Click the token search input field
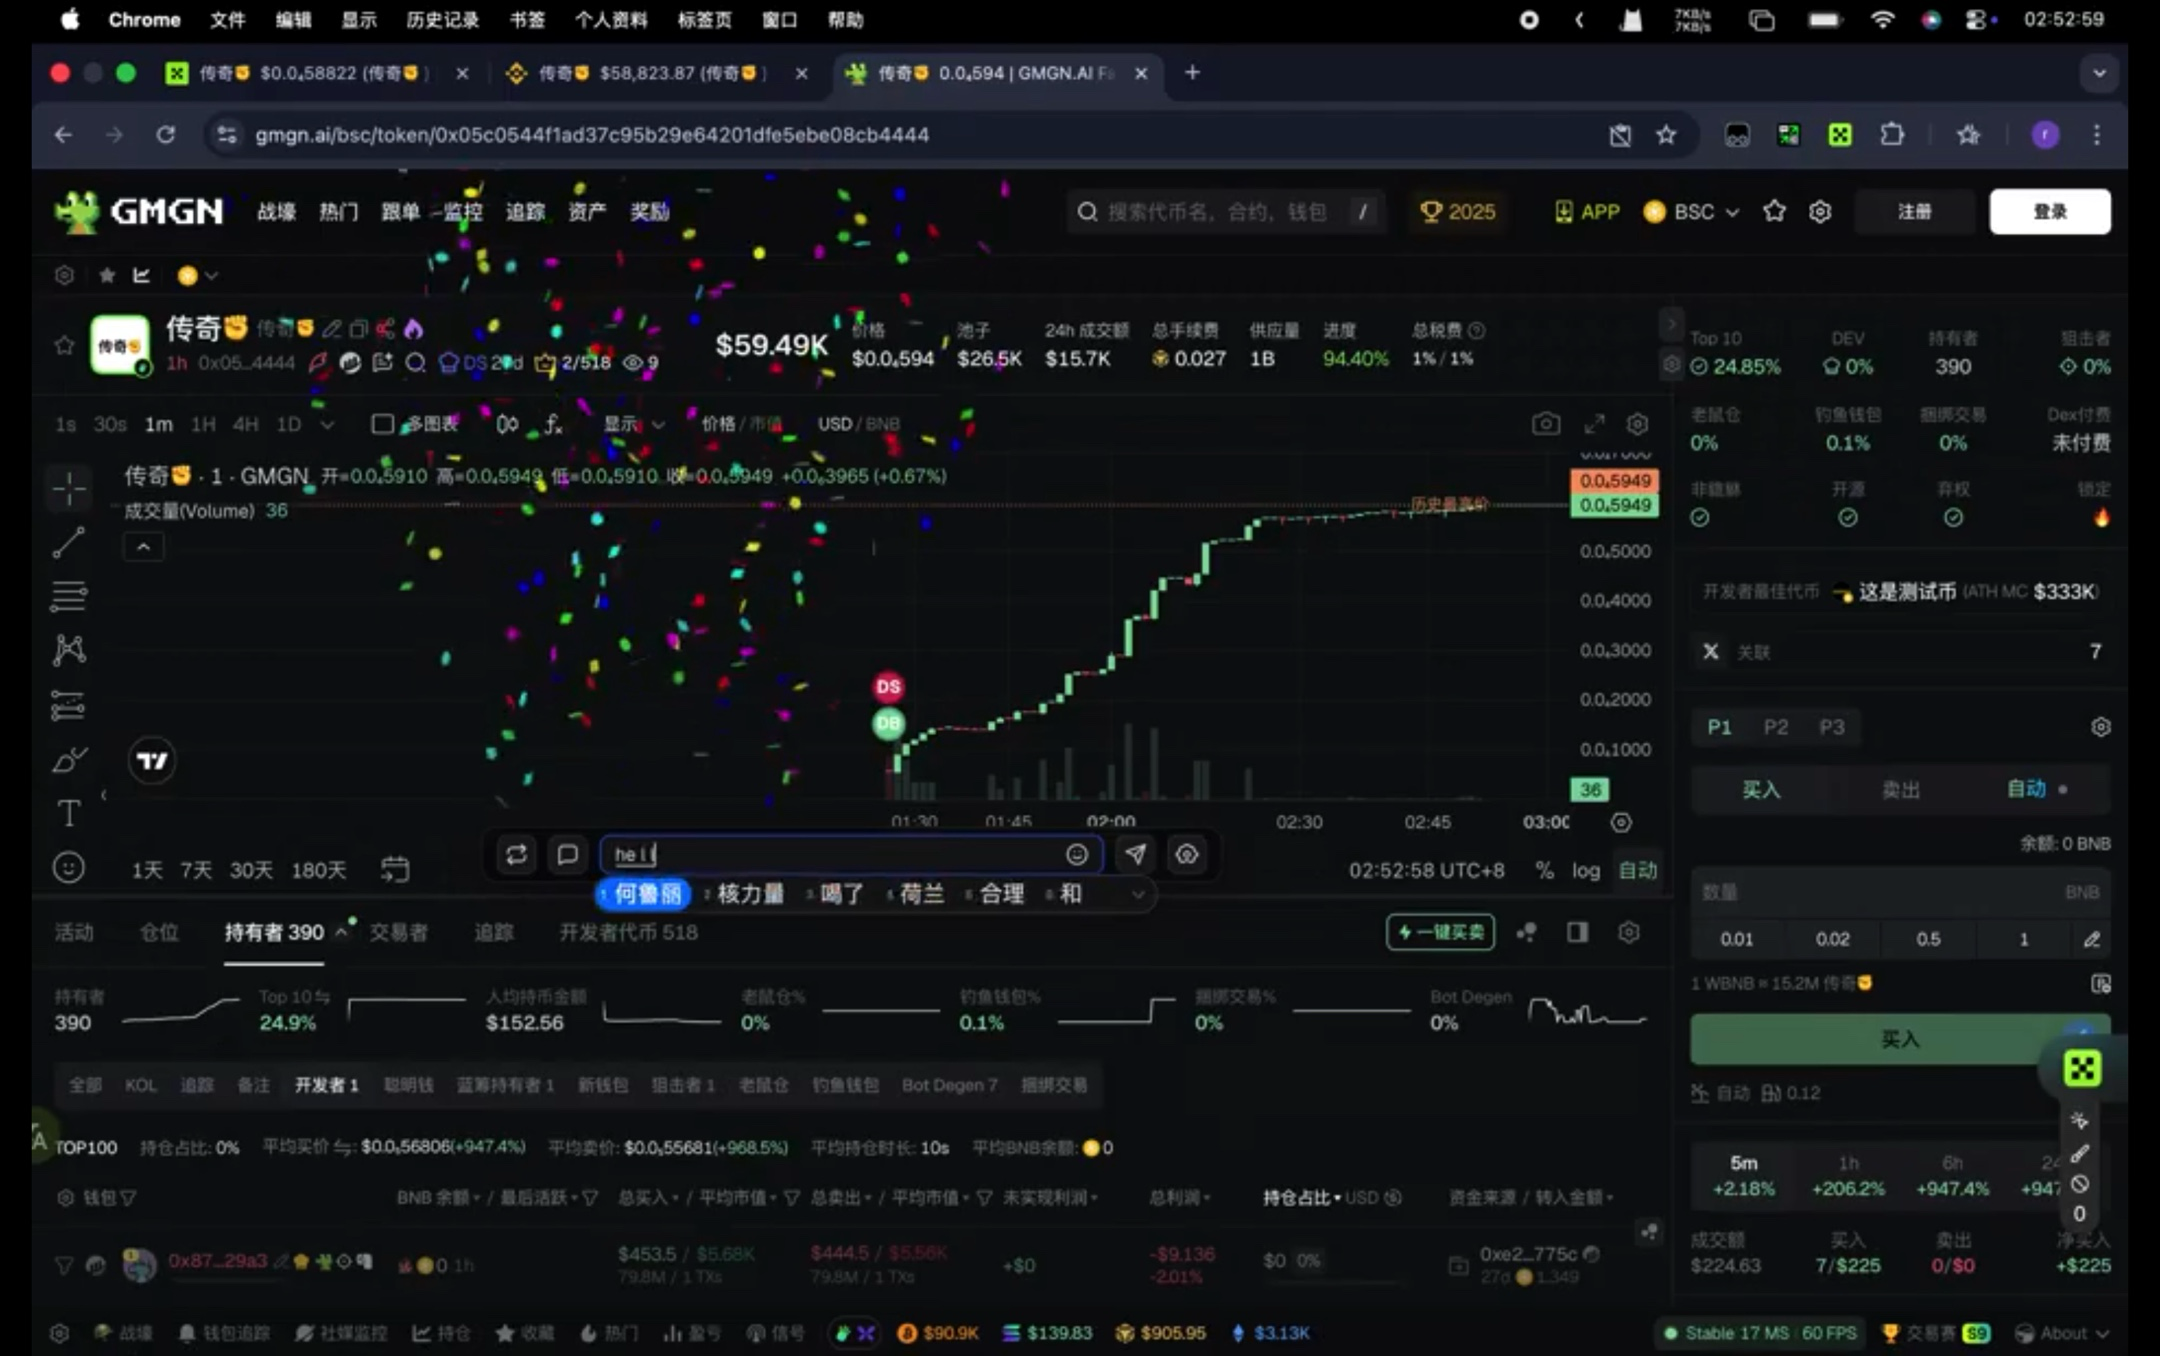 click(1215, 212)
